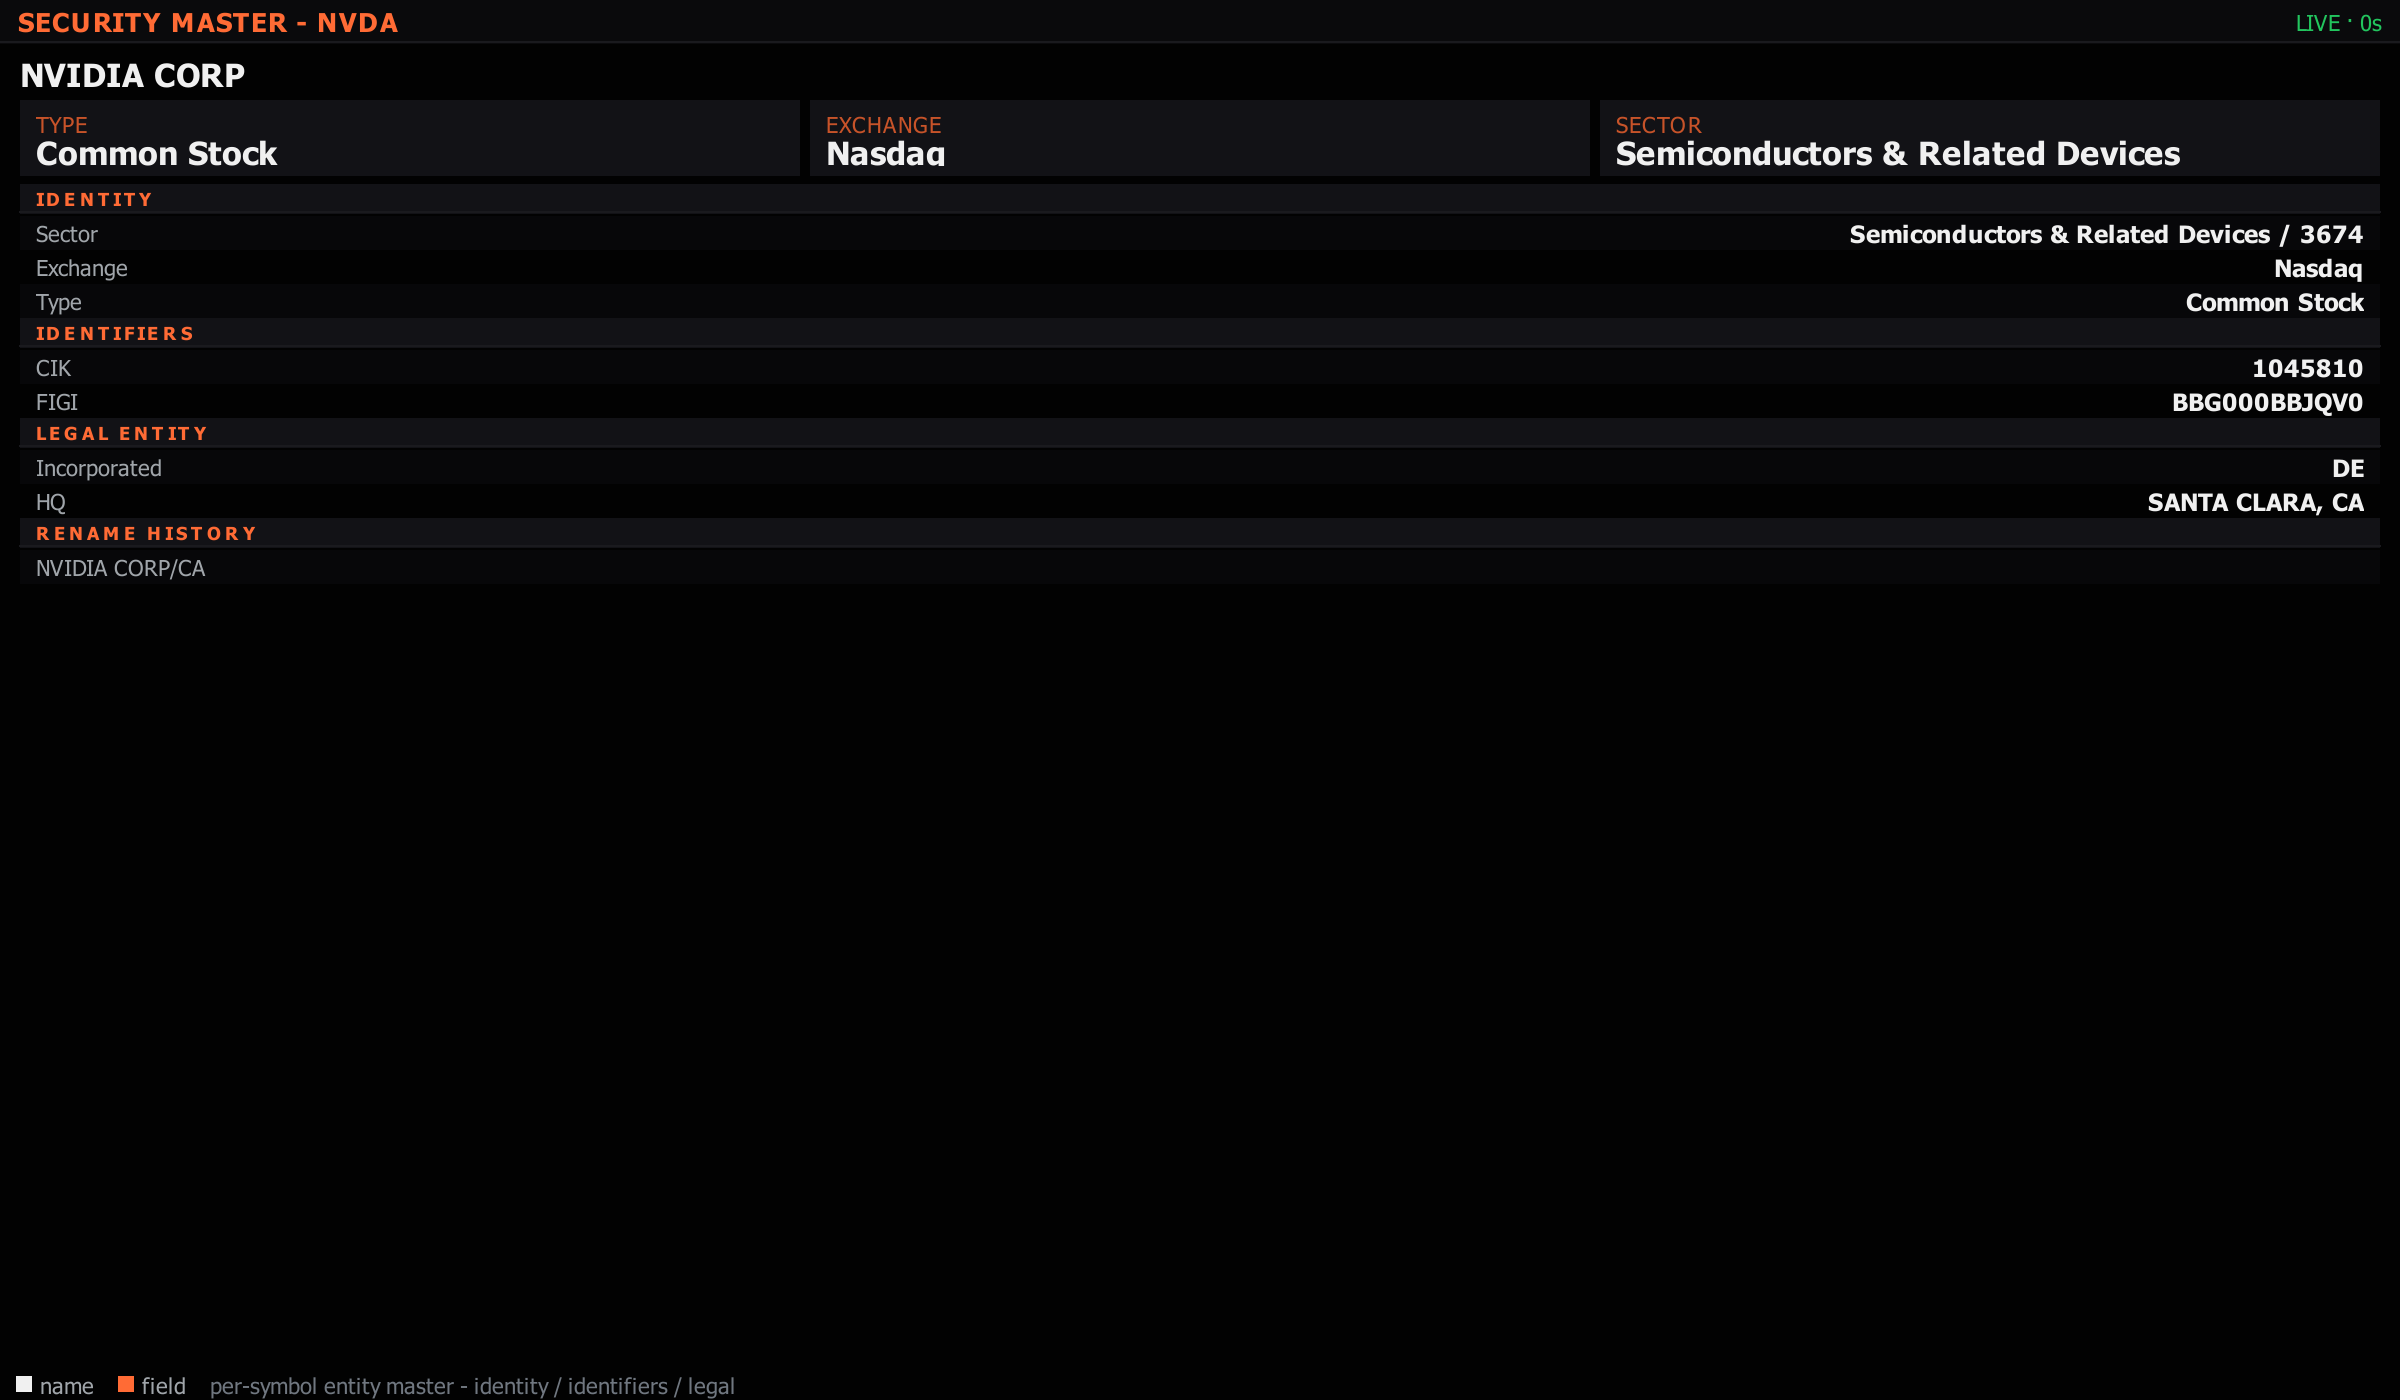Select value Semiconductors & Related Devices / 3674
This screenshot has width=2400, height=1400.
coord(2106,235)
